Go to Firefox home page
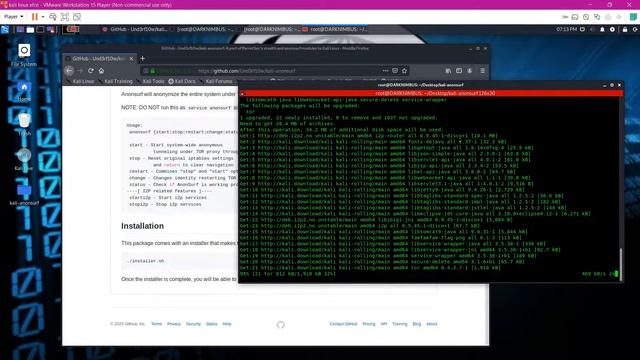The height and width of the screenshot is (360, 640). pos(101,71)
